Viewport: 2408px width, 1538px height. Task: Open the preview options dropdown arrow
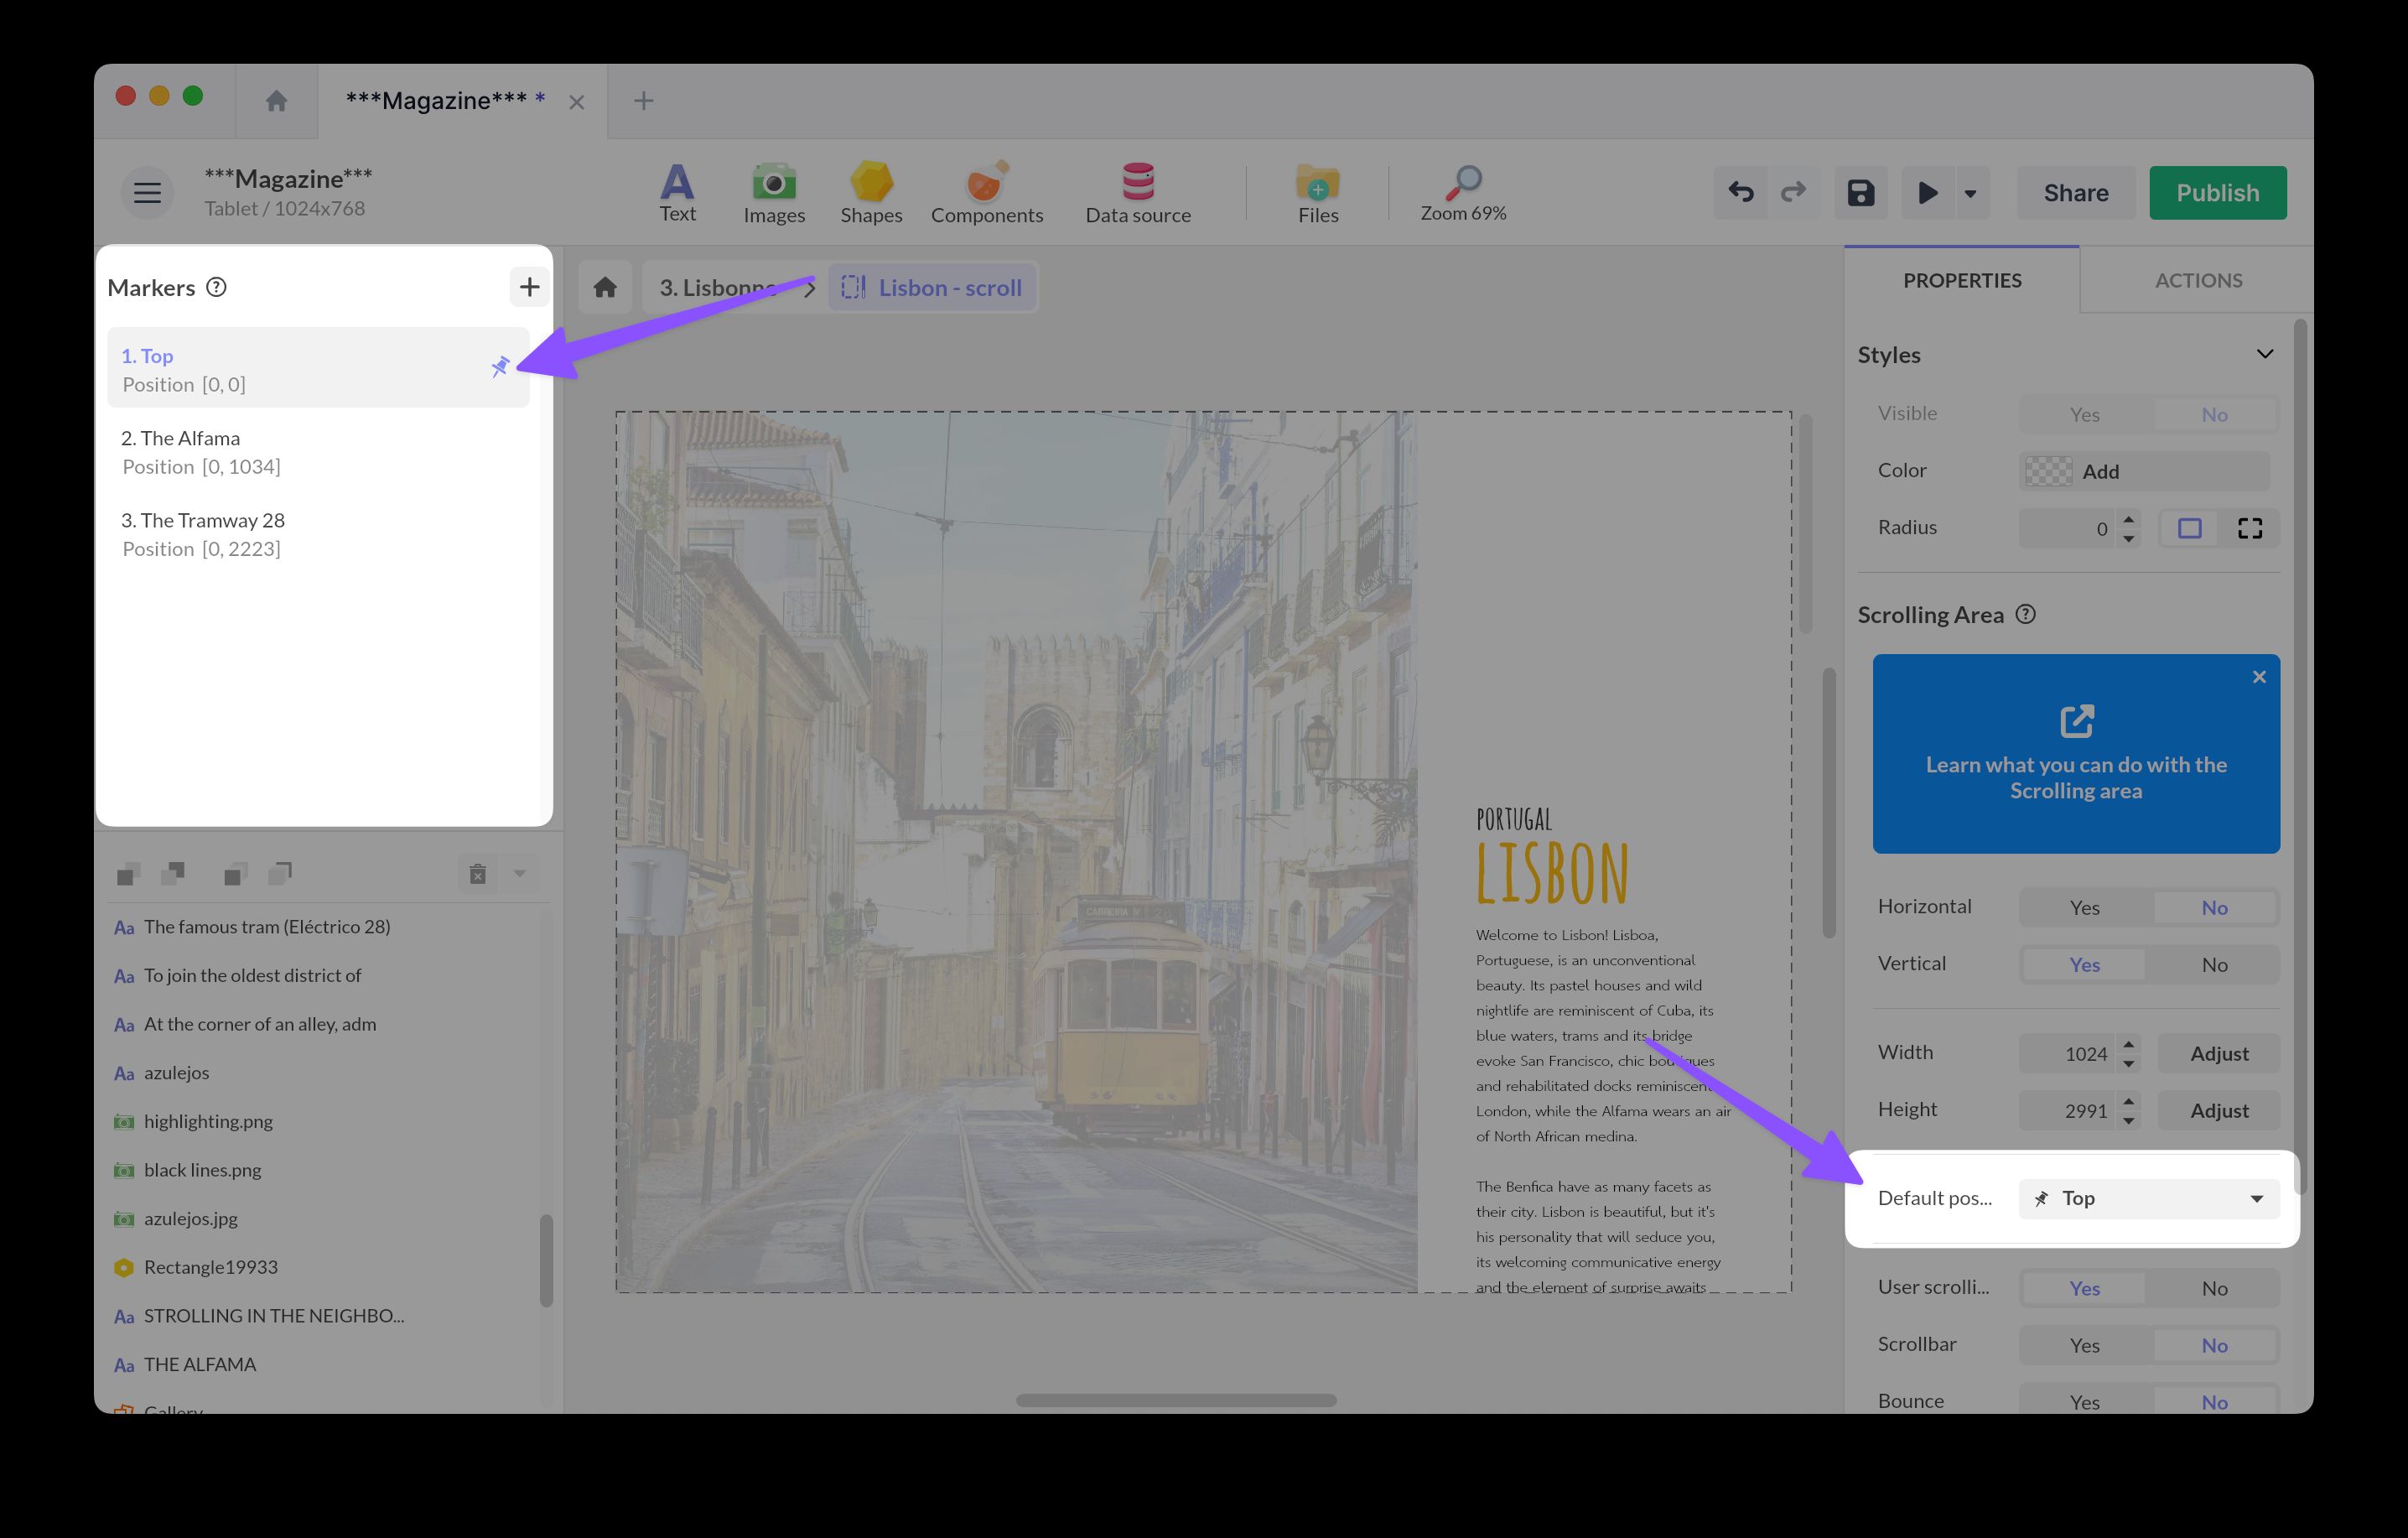pyautogui.click(x=1970, y=192)
